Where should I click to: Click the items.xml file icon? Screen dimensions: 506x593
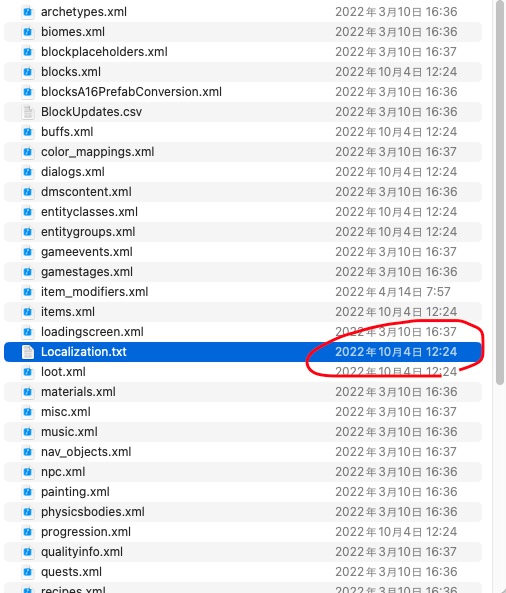(28, 312)
